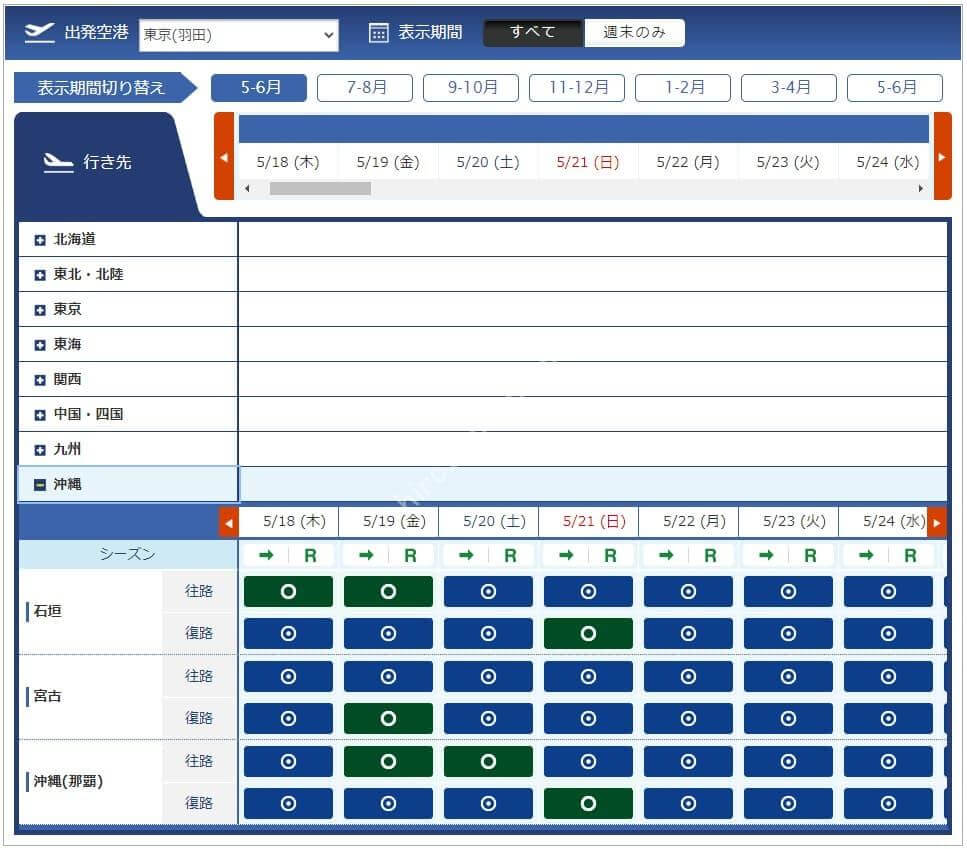
Task: Switch to the 3-4月 period tab
Action: pos(789,88)
